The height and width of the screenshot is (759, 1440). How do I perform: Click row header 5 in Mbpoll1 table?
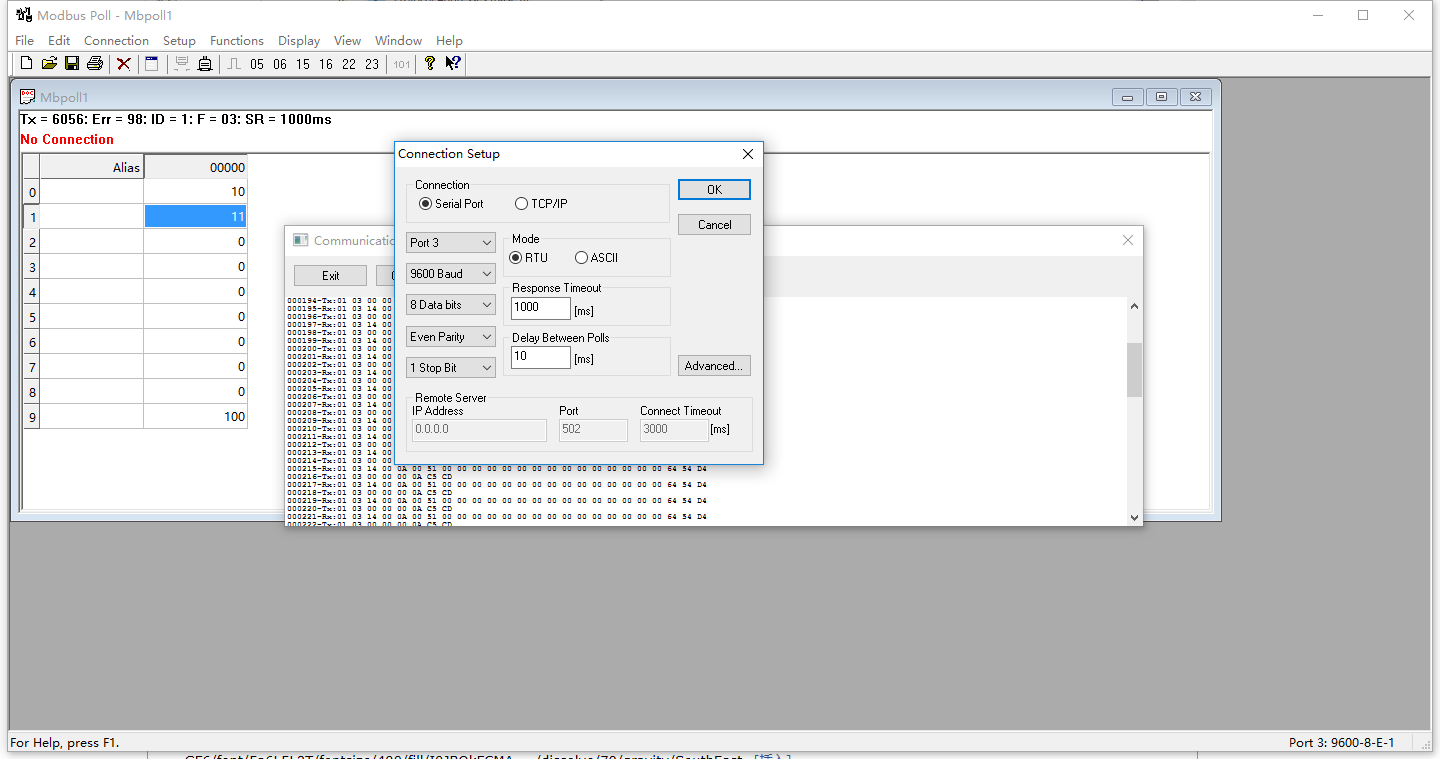coord(32,317)
